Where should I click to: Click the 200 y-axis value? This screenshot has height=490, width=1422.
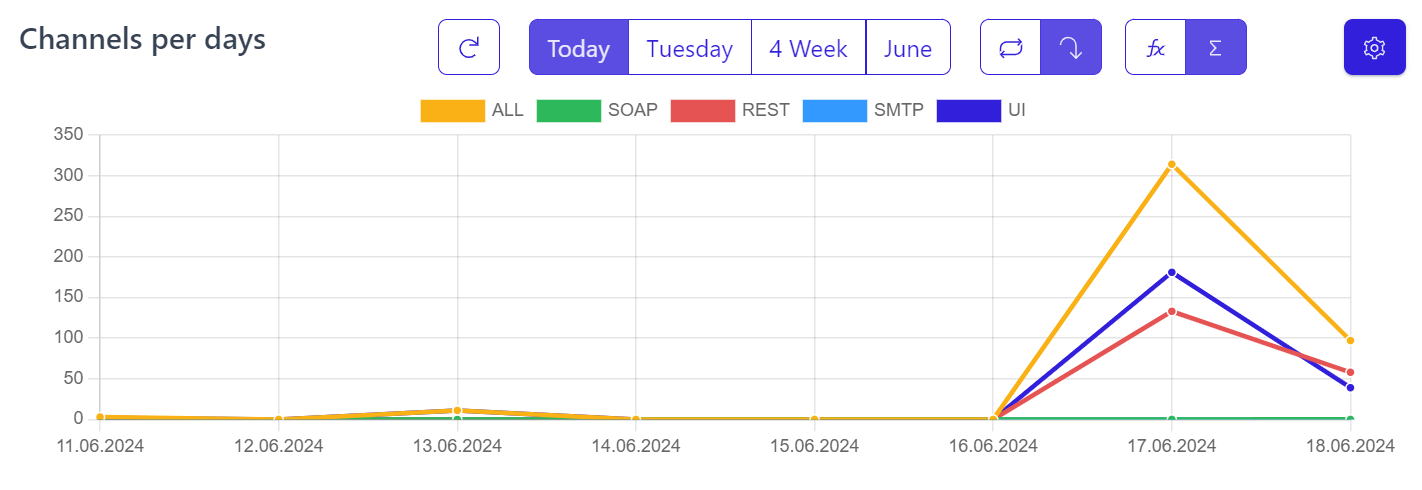click(x=69, y=257)
